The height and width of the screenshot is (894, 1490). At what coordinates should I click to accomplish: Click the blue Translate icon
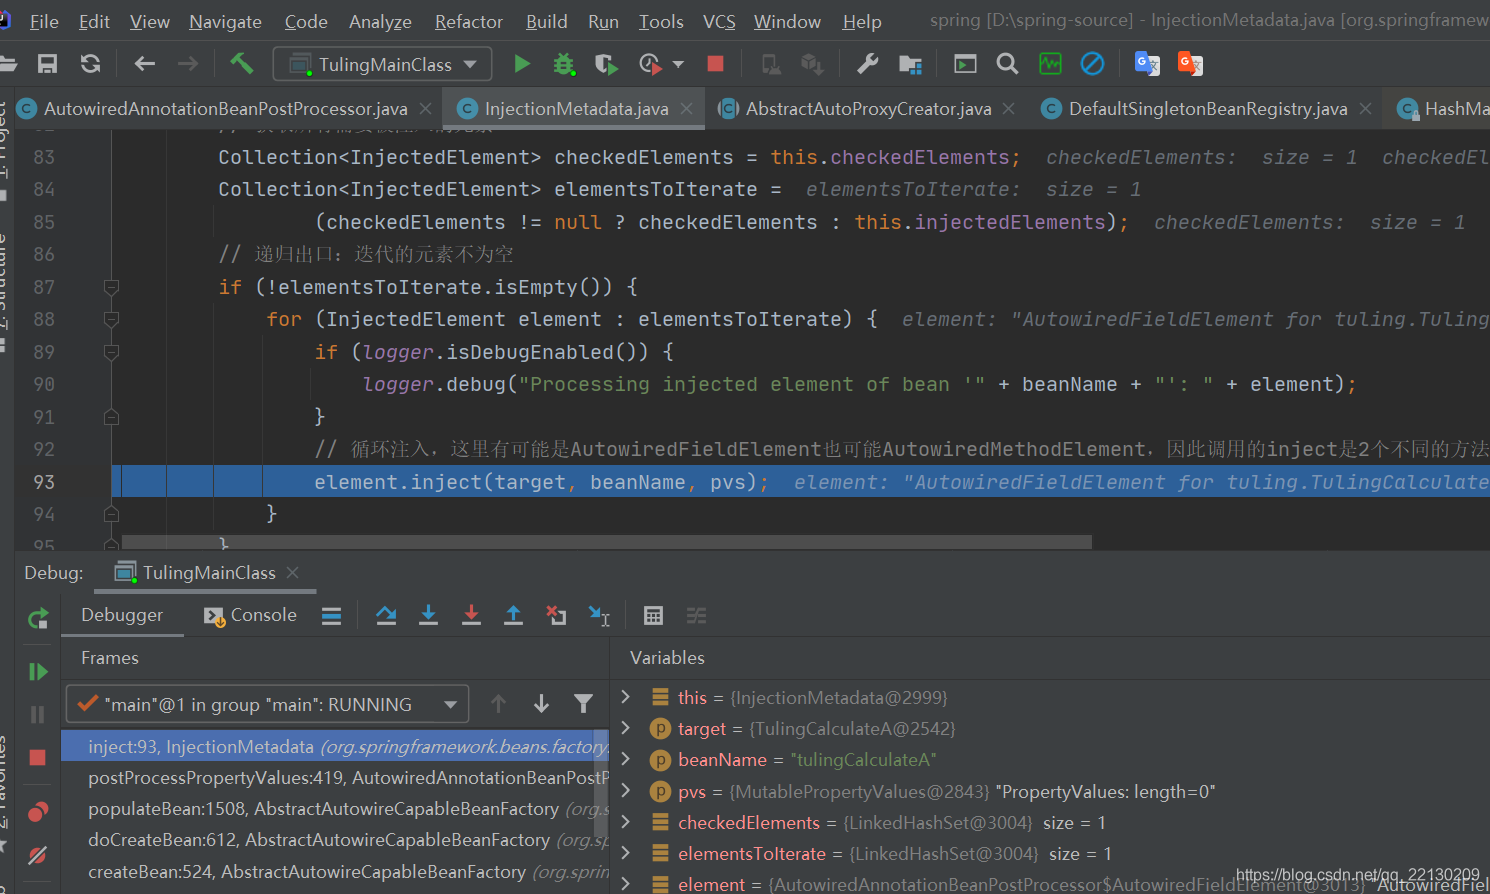tap(1147, 64)
